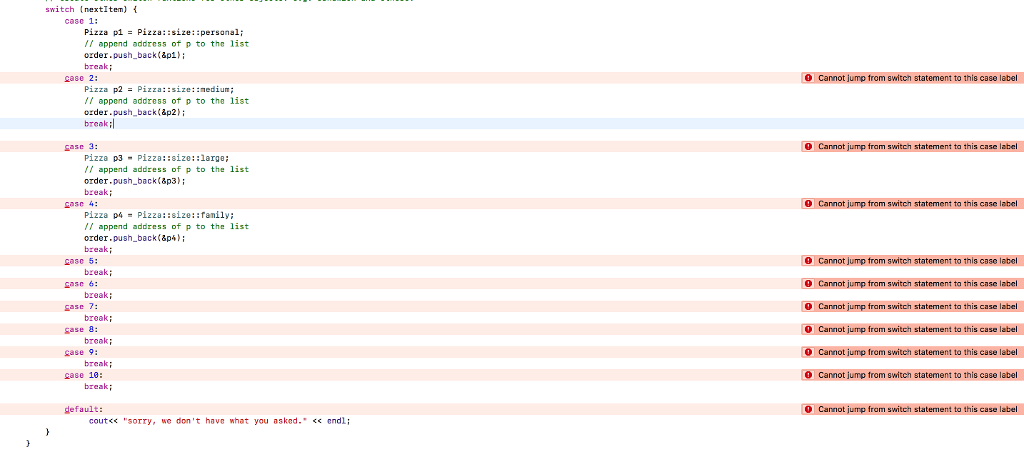Click the 'case 2:' label
Screen dimensions: 1024x457
pyautogui.click(x=81, y=78)
